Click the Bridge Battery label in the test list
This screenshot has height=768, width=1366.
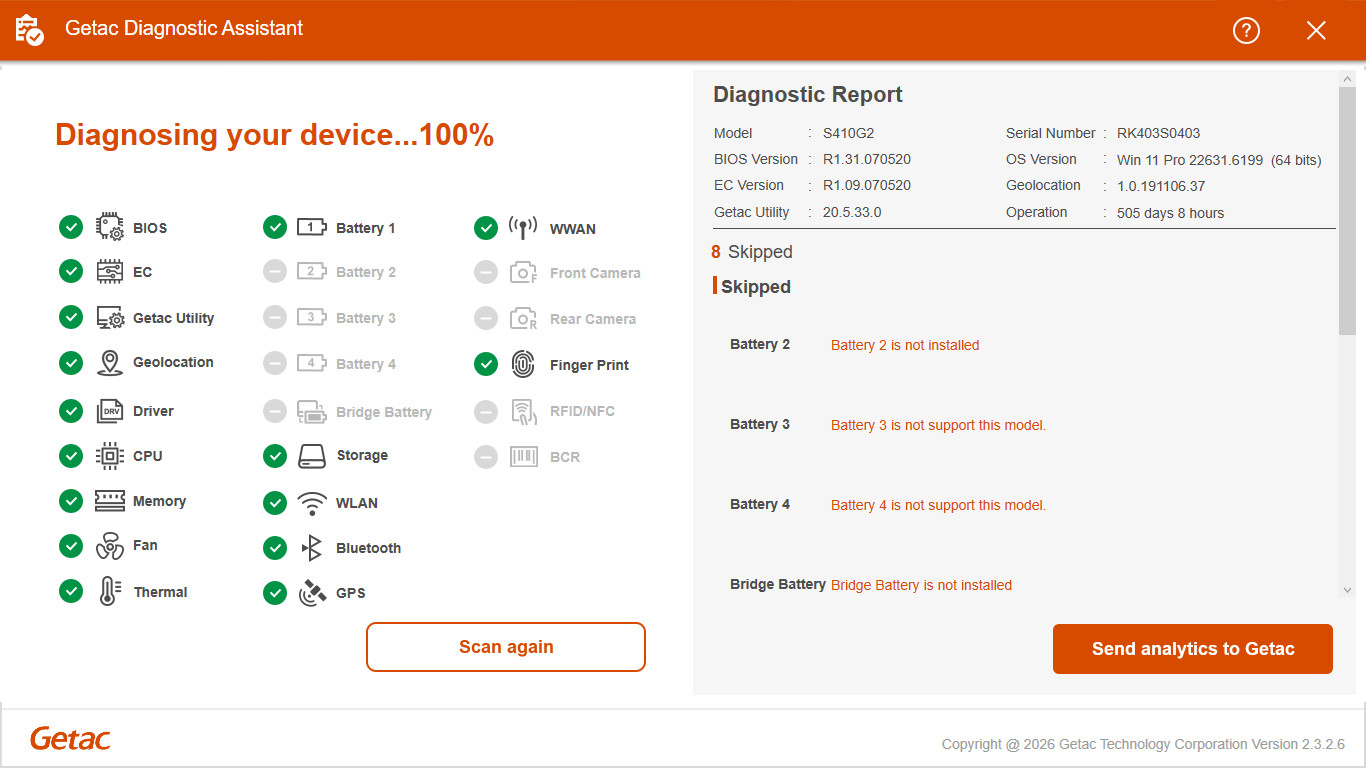click(384, 412)
